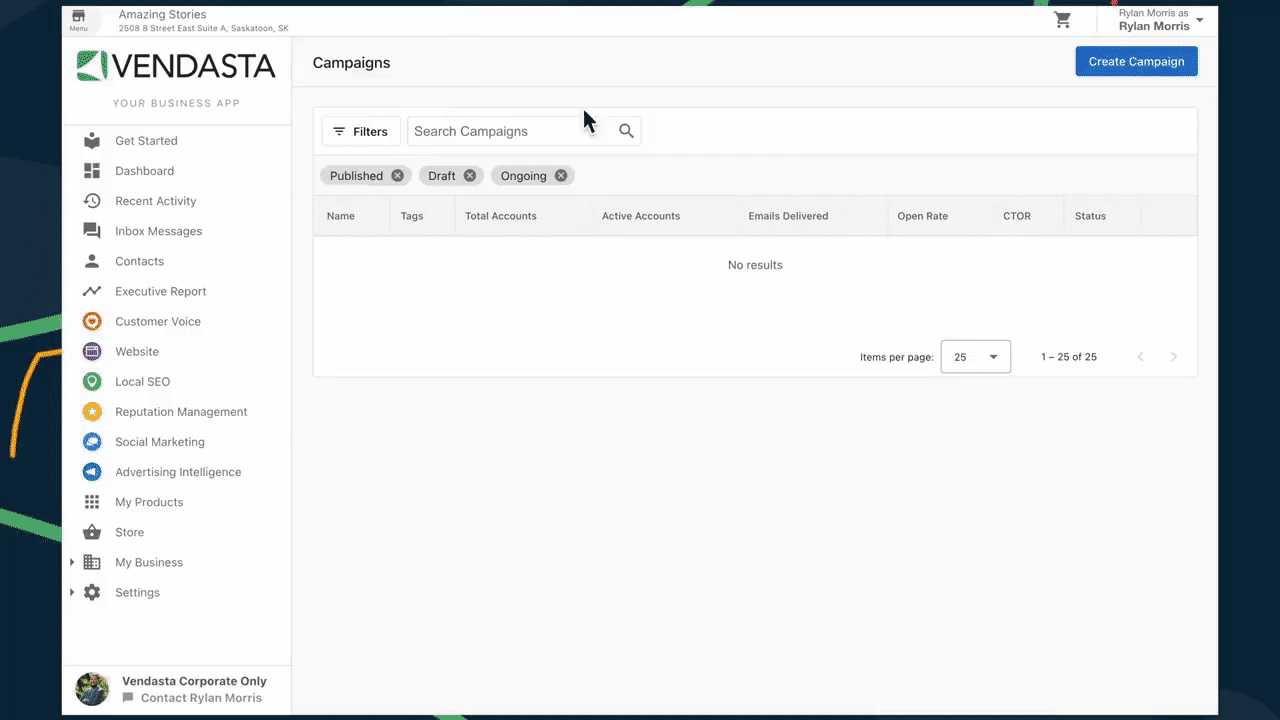Click the search magnifier icon
The image size is (1280, 720).
(626, 131)
